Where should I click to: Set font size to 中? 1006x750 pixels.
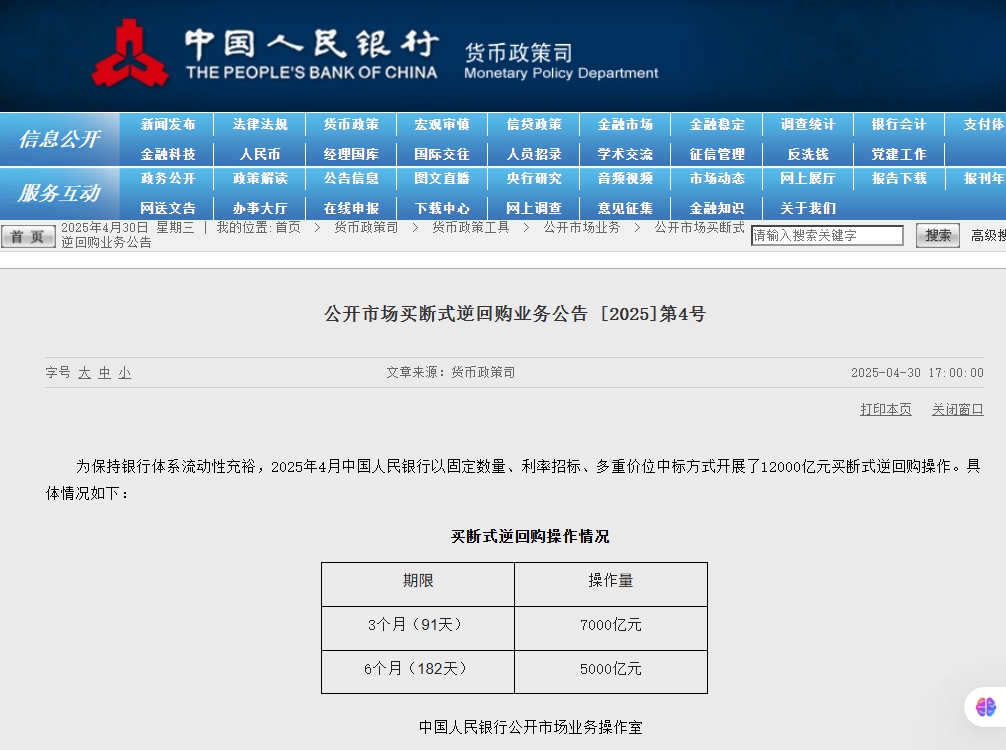(x=105, y=373)
